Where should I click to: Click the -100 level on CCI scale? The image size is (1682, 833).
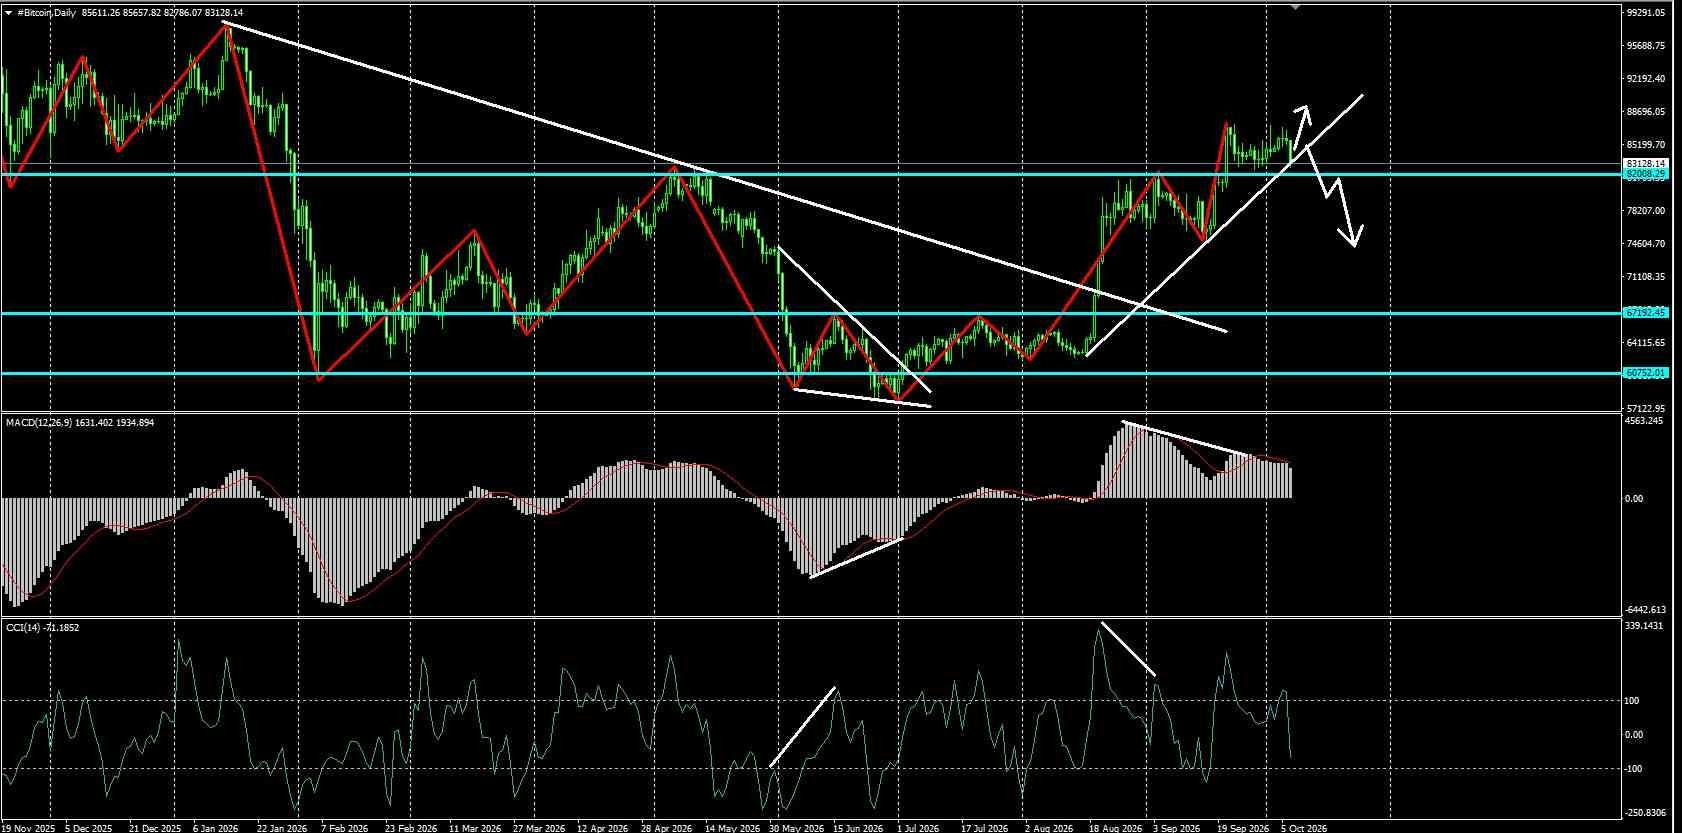[1634, 769]
